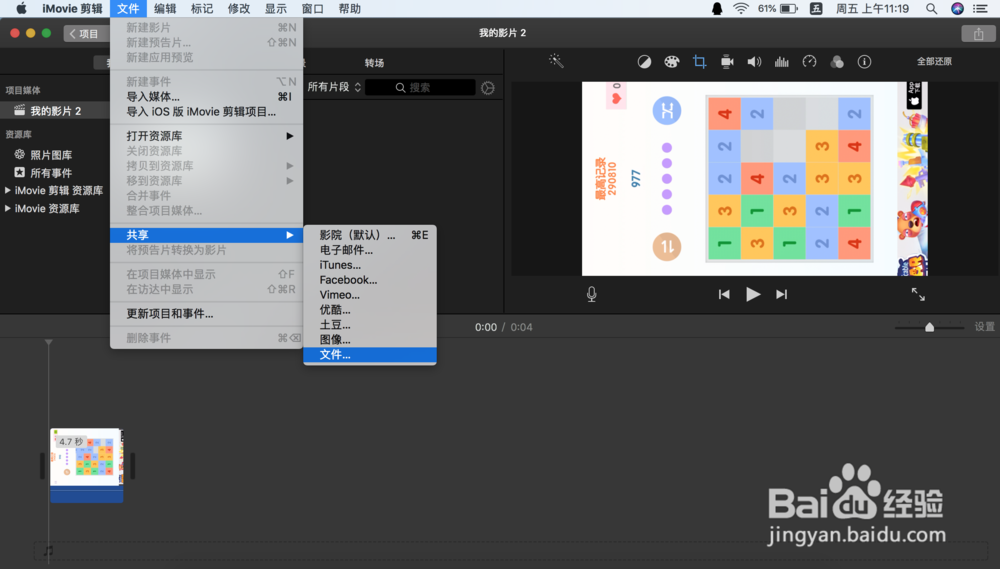The width and height of the screenshot is (1000, 569).
Task: Choose iTunes... share option
Action: (x=370, y=265)
